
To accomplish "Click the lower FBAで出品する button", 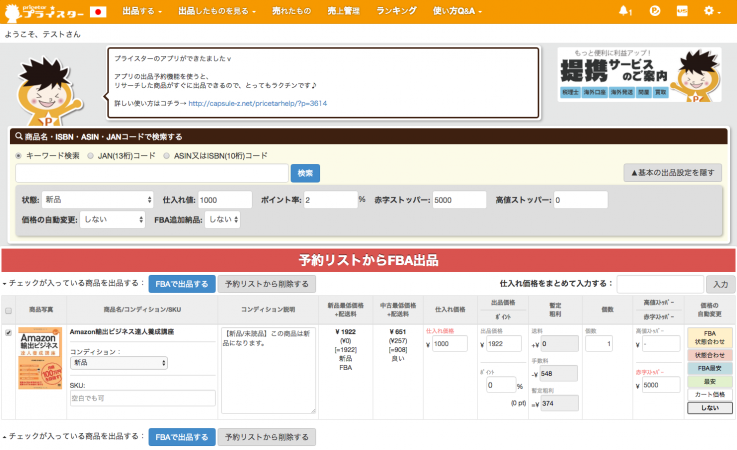I will coord(182,437).
